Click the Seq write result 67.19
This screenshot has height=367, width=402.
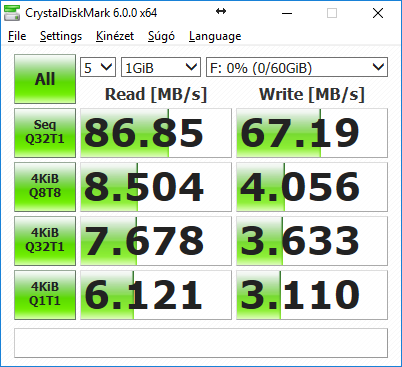312,133
